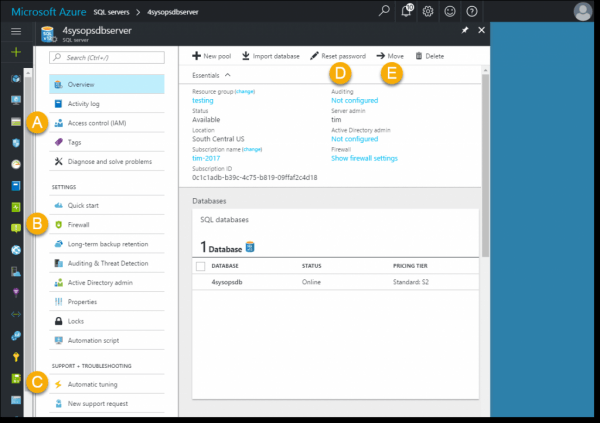Viewport: 600px width, 423px height.
Task: Open Automation script
Action: coord(107,340)
